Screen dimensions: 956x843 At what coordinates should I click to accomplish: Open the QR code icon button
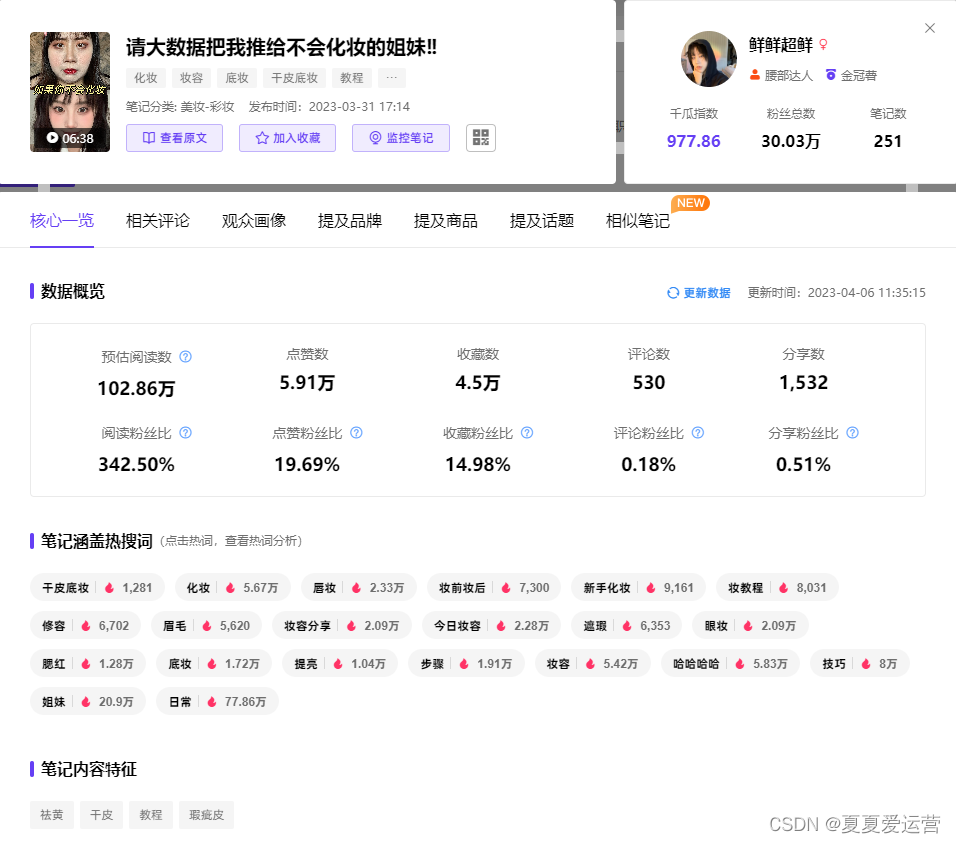480,138
